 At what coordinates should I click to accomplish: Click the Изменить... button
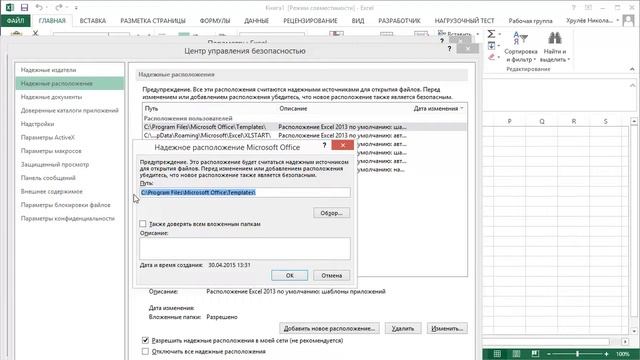pyautogui.click(x=447, y=328)
